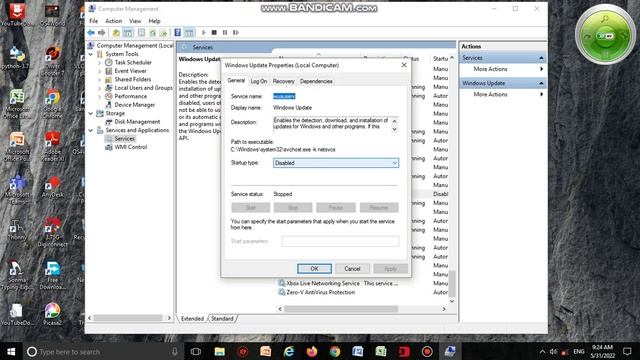Collapse the Services and Applications node
640x360 pixels.
pos(91,130)
